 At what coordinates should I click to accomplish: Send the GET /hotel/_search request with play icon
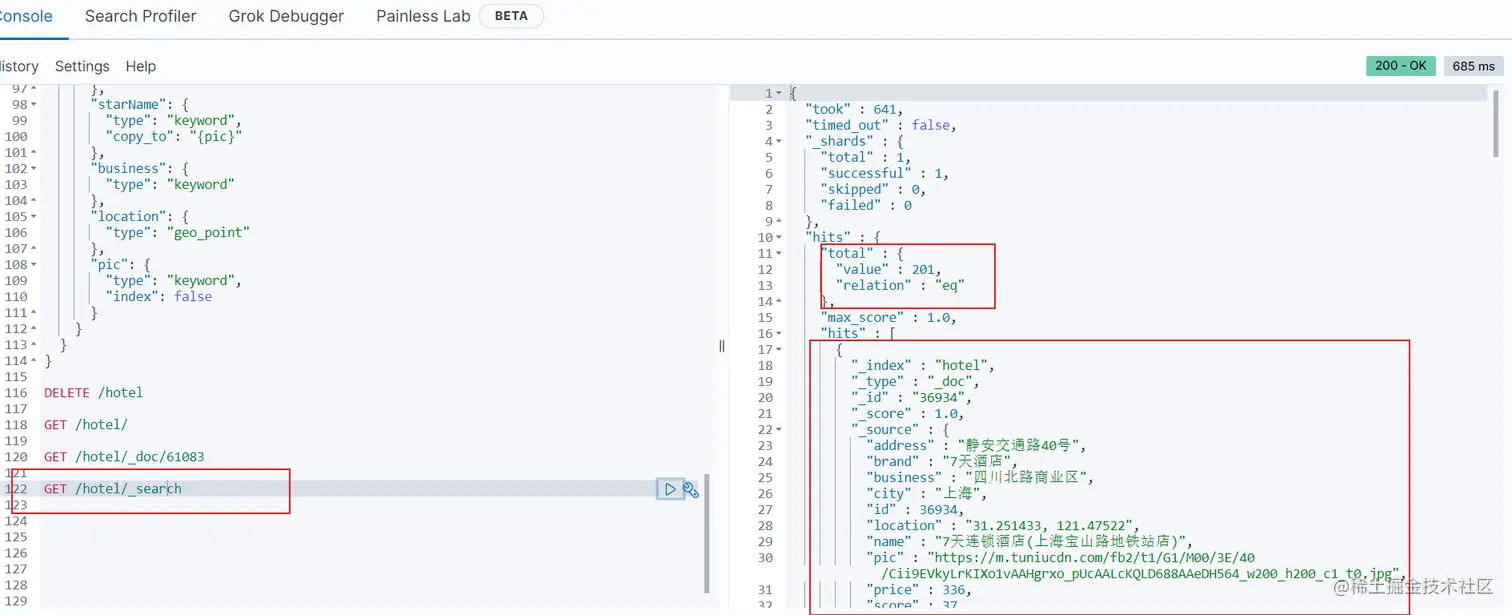(670, 489)
